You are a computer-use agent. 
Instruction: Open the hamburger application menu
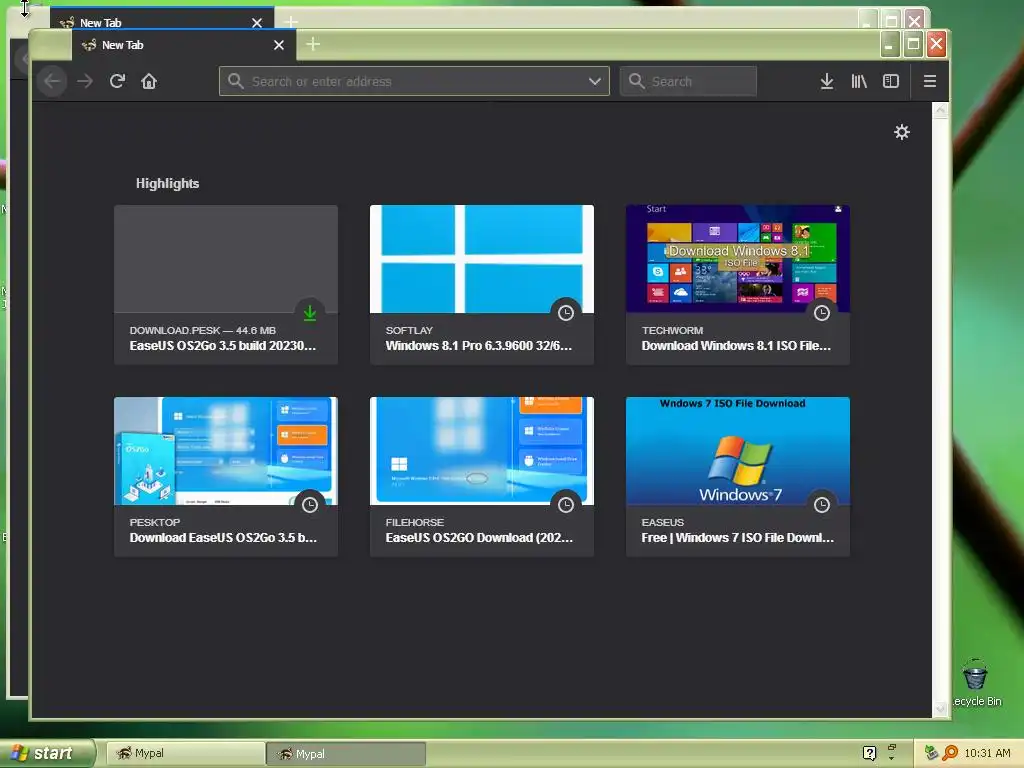click(x=930, y=82)
